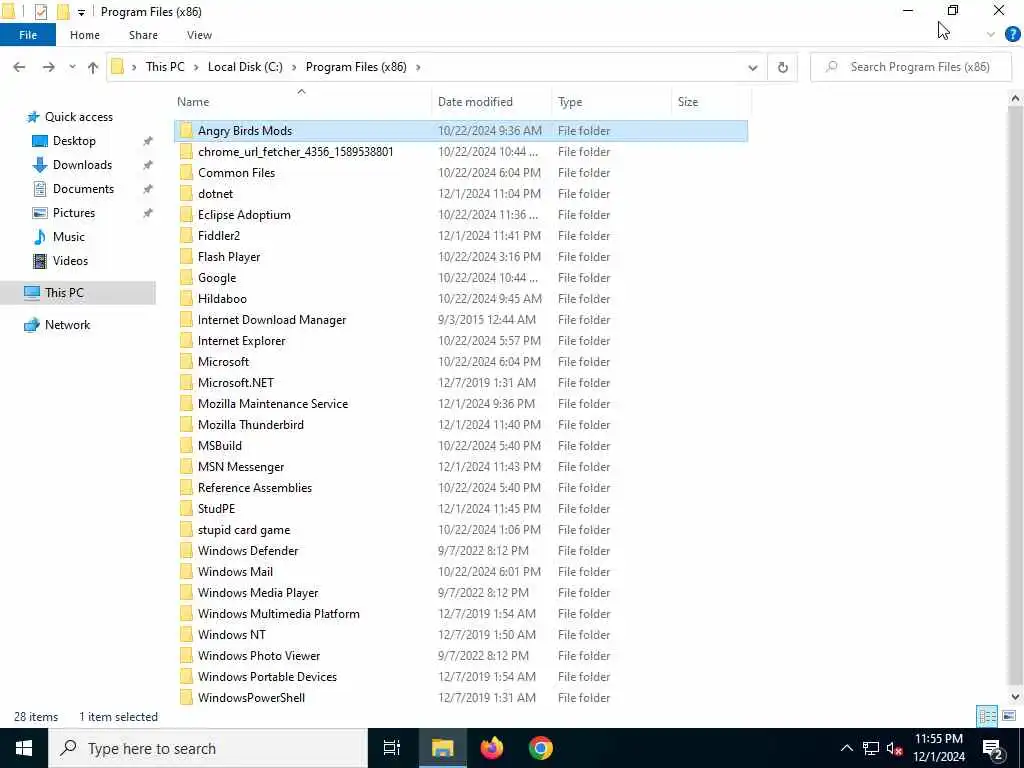Customize Quick Access Toolbar dropdown
The image size is (1024, 768).
coord(81,12)
